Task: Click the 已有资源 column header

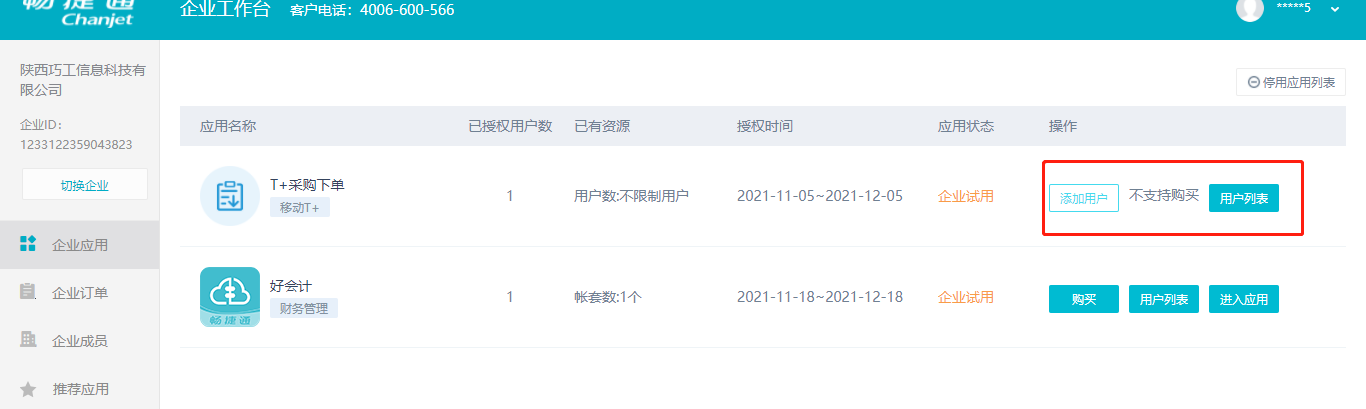Action: point(602,126)
